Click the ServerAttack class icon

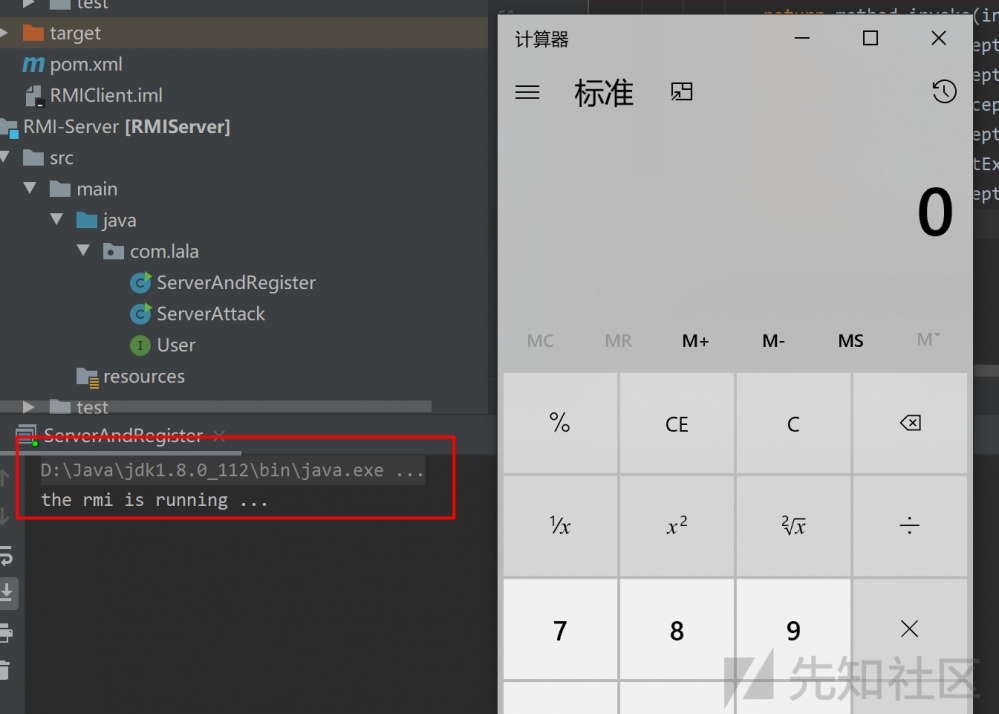(x=140, y=313)
